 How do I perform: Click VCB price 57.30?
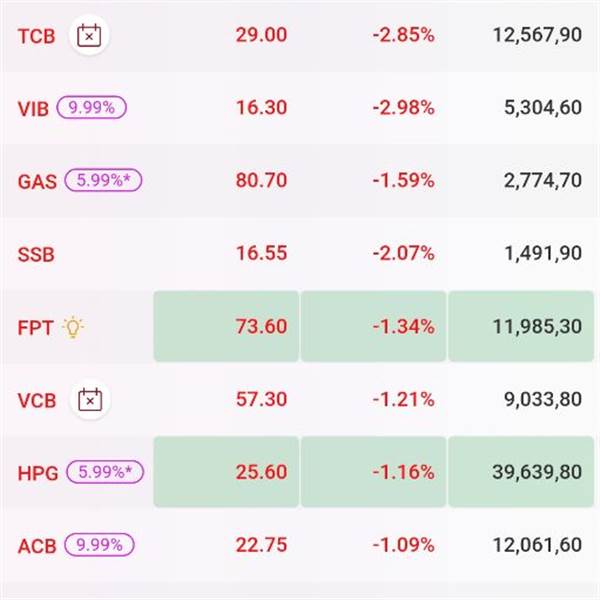(261, 399)
